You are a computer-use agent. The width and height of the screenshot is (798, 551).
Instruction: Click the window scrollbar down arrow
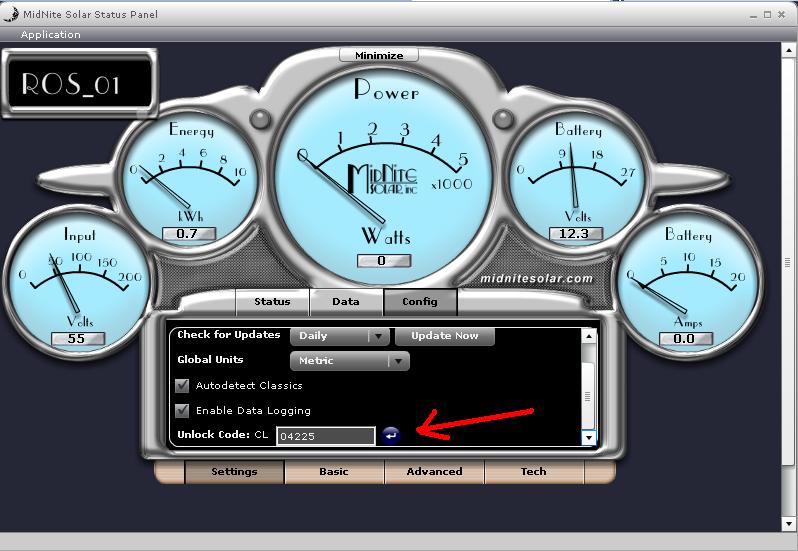click(788, 524)
